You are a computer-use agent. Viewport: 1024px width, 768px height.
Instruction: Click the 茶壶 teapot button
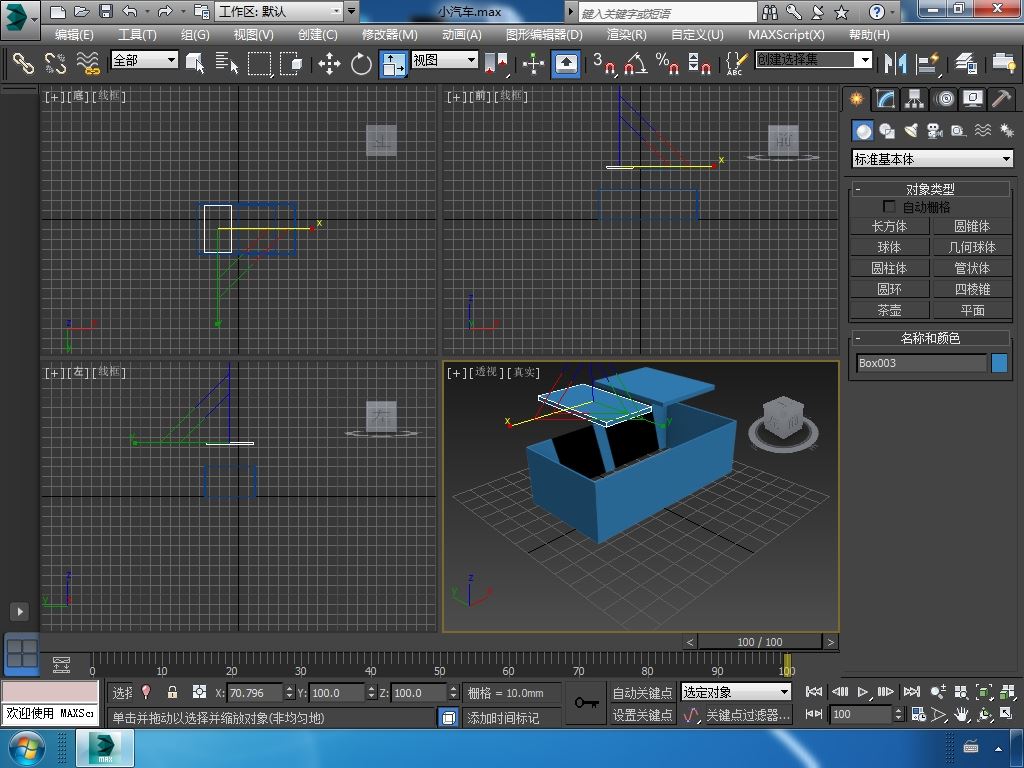tap(889, 310)
